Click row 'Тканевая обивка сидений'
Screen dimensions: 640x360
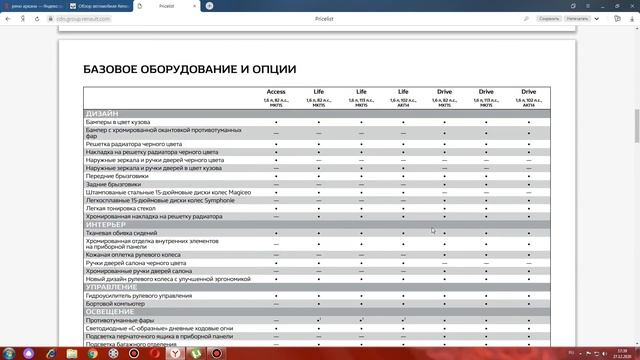317,233
